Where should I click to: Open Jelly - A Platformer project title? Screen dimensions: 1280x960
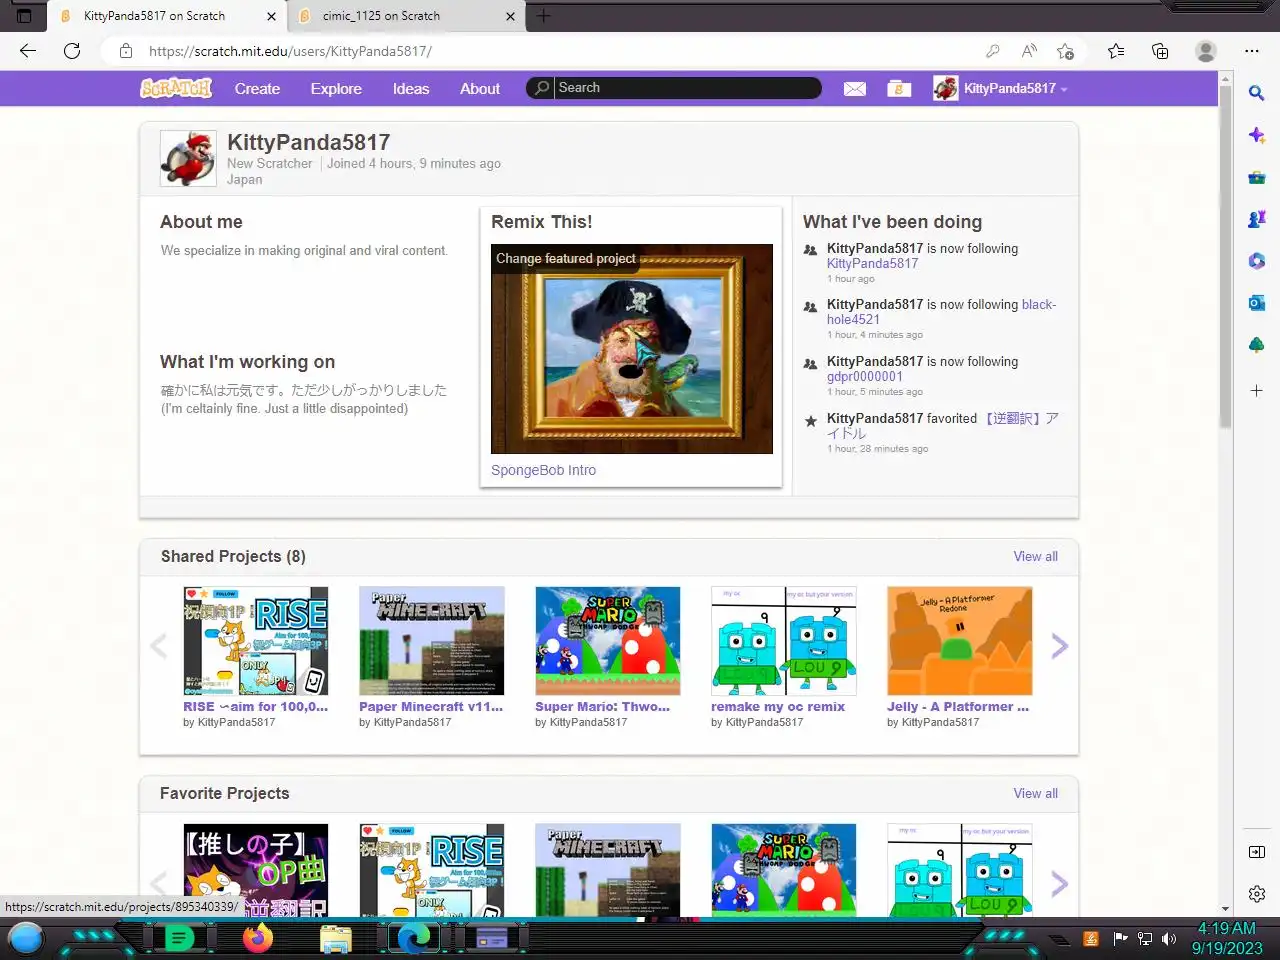coord(958,706)
